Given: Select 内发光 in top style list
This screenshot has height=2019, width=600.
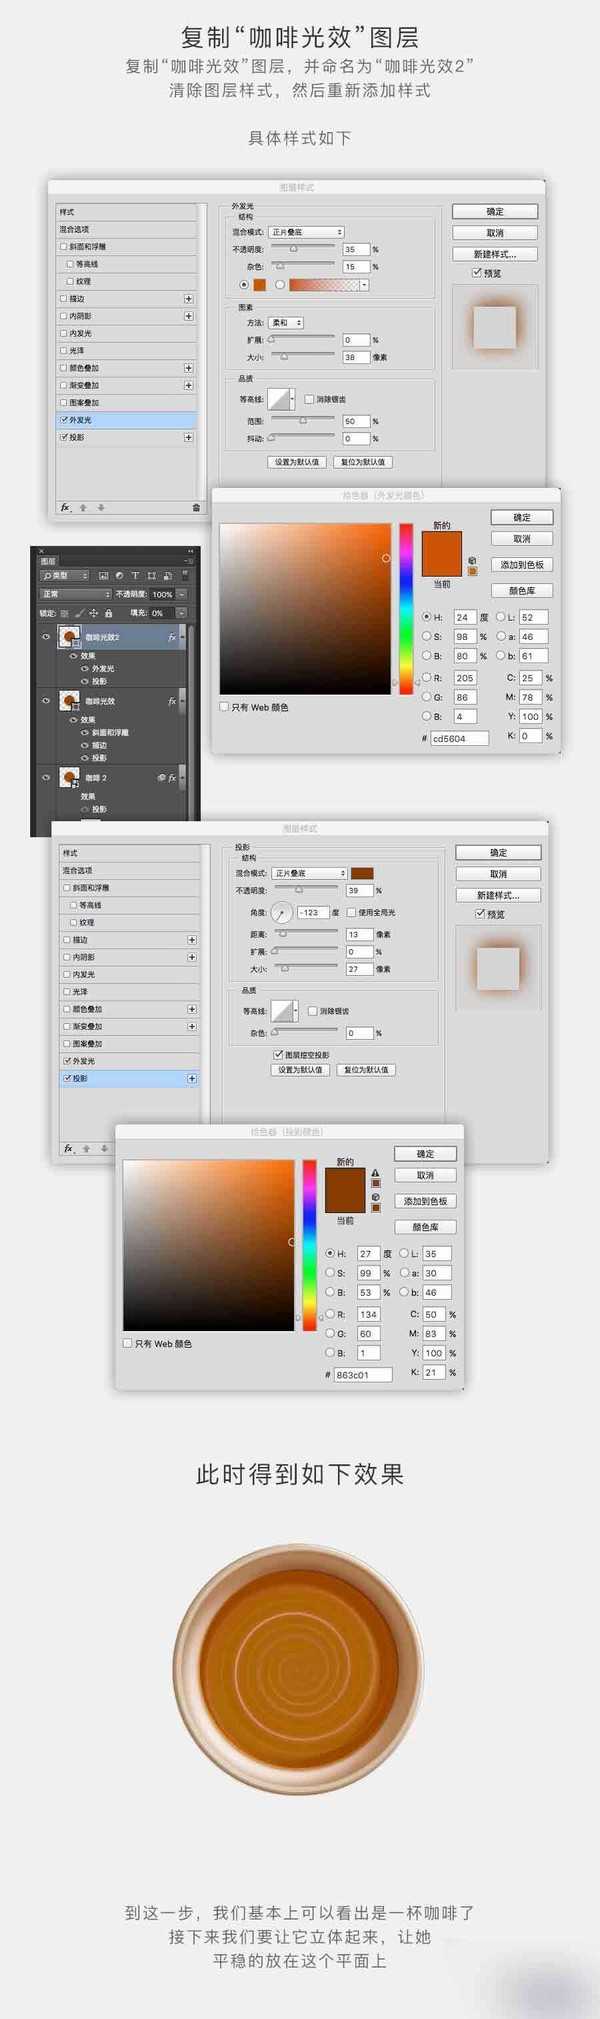Looking at the screenshot, I should (80, 333).
